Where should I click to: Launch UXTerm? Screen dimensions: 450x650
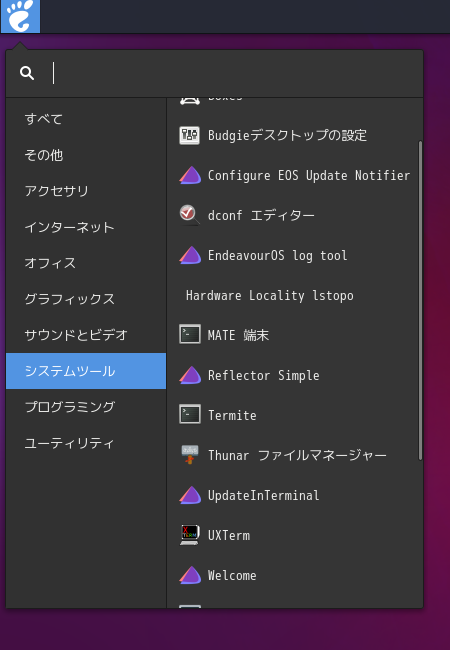295,536
